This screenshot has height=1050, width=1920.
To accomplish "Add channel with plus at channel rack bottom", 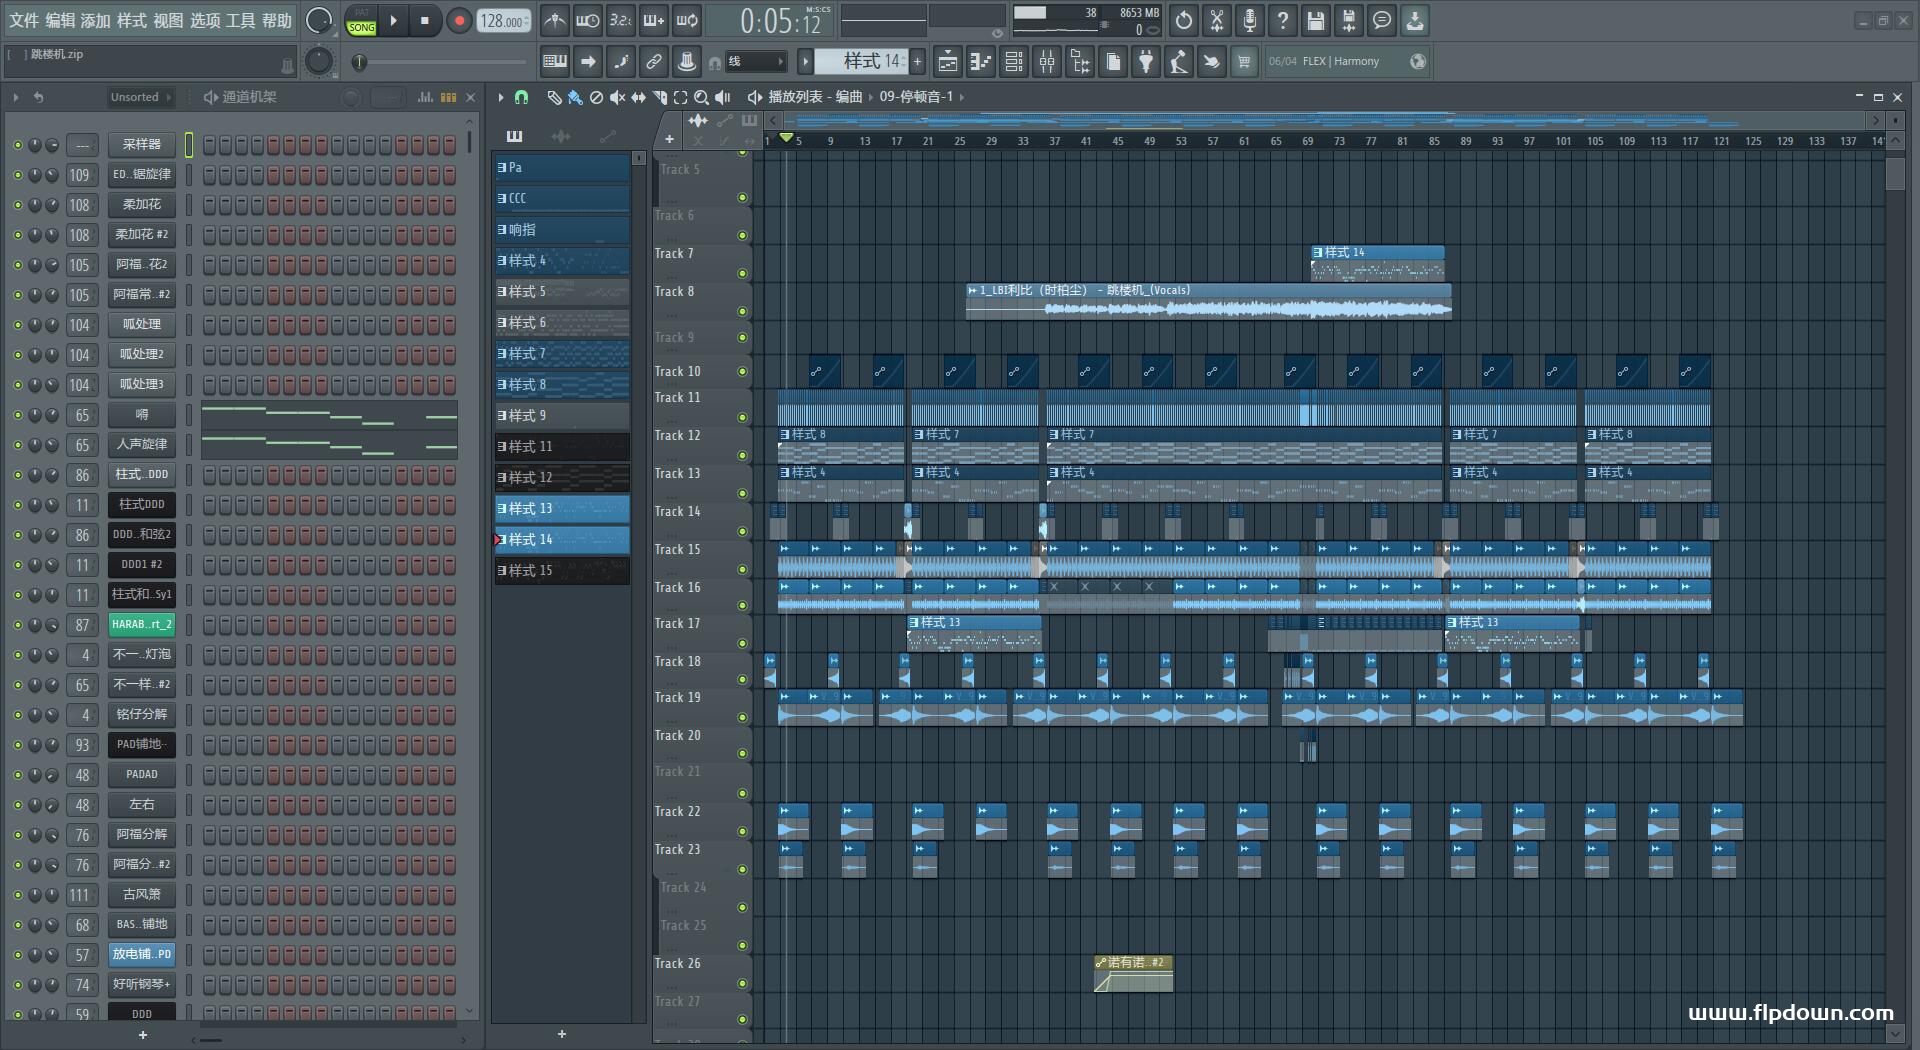I will pos(142,1035).
